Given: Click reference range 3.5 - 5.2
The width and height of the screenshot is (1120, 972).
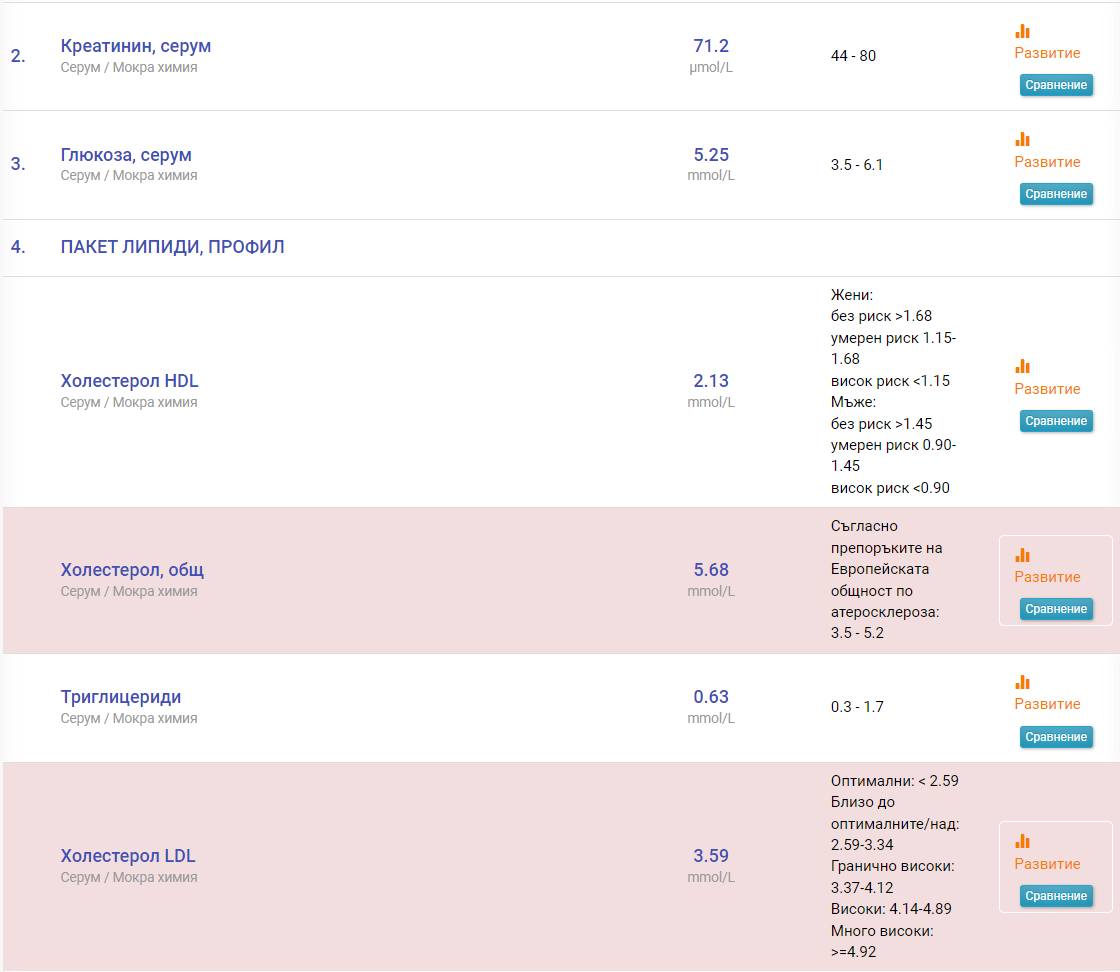Looking at the screenshot, I should (x=856, y=633).
